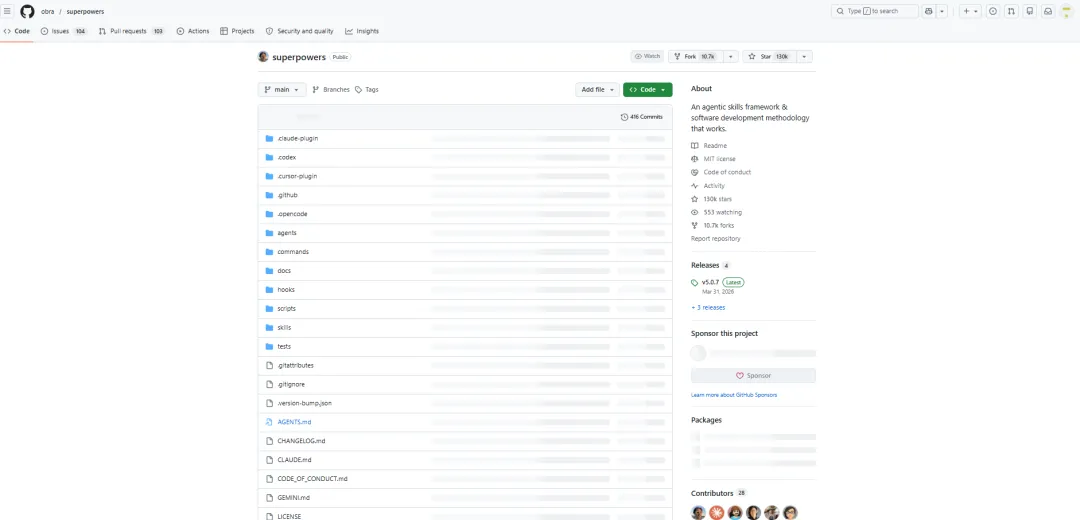This screenshot has width=1080, height=520.
Task: Open the main branch selector
Action: click(282, 90)
